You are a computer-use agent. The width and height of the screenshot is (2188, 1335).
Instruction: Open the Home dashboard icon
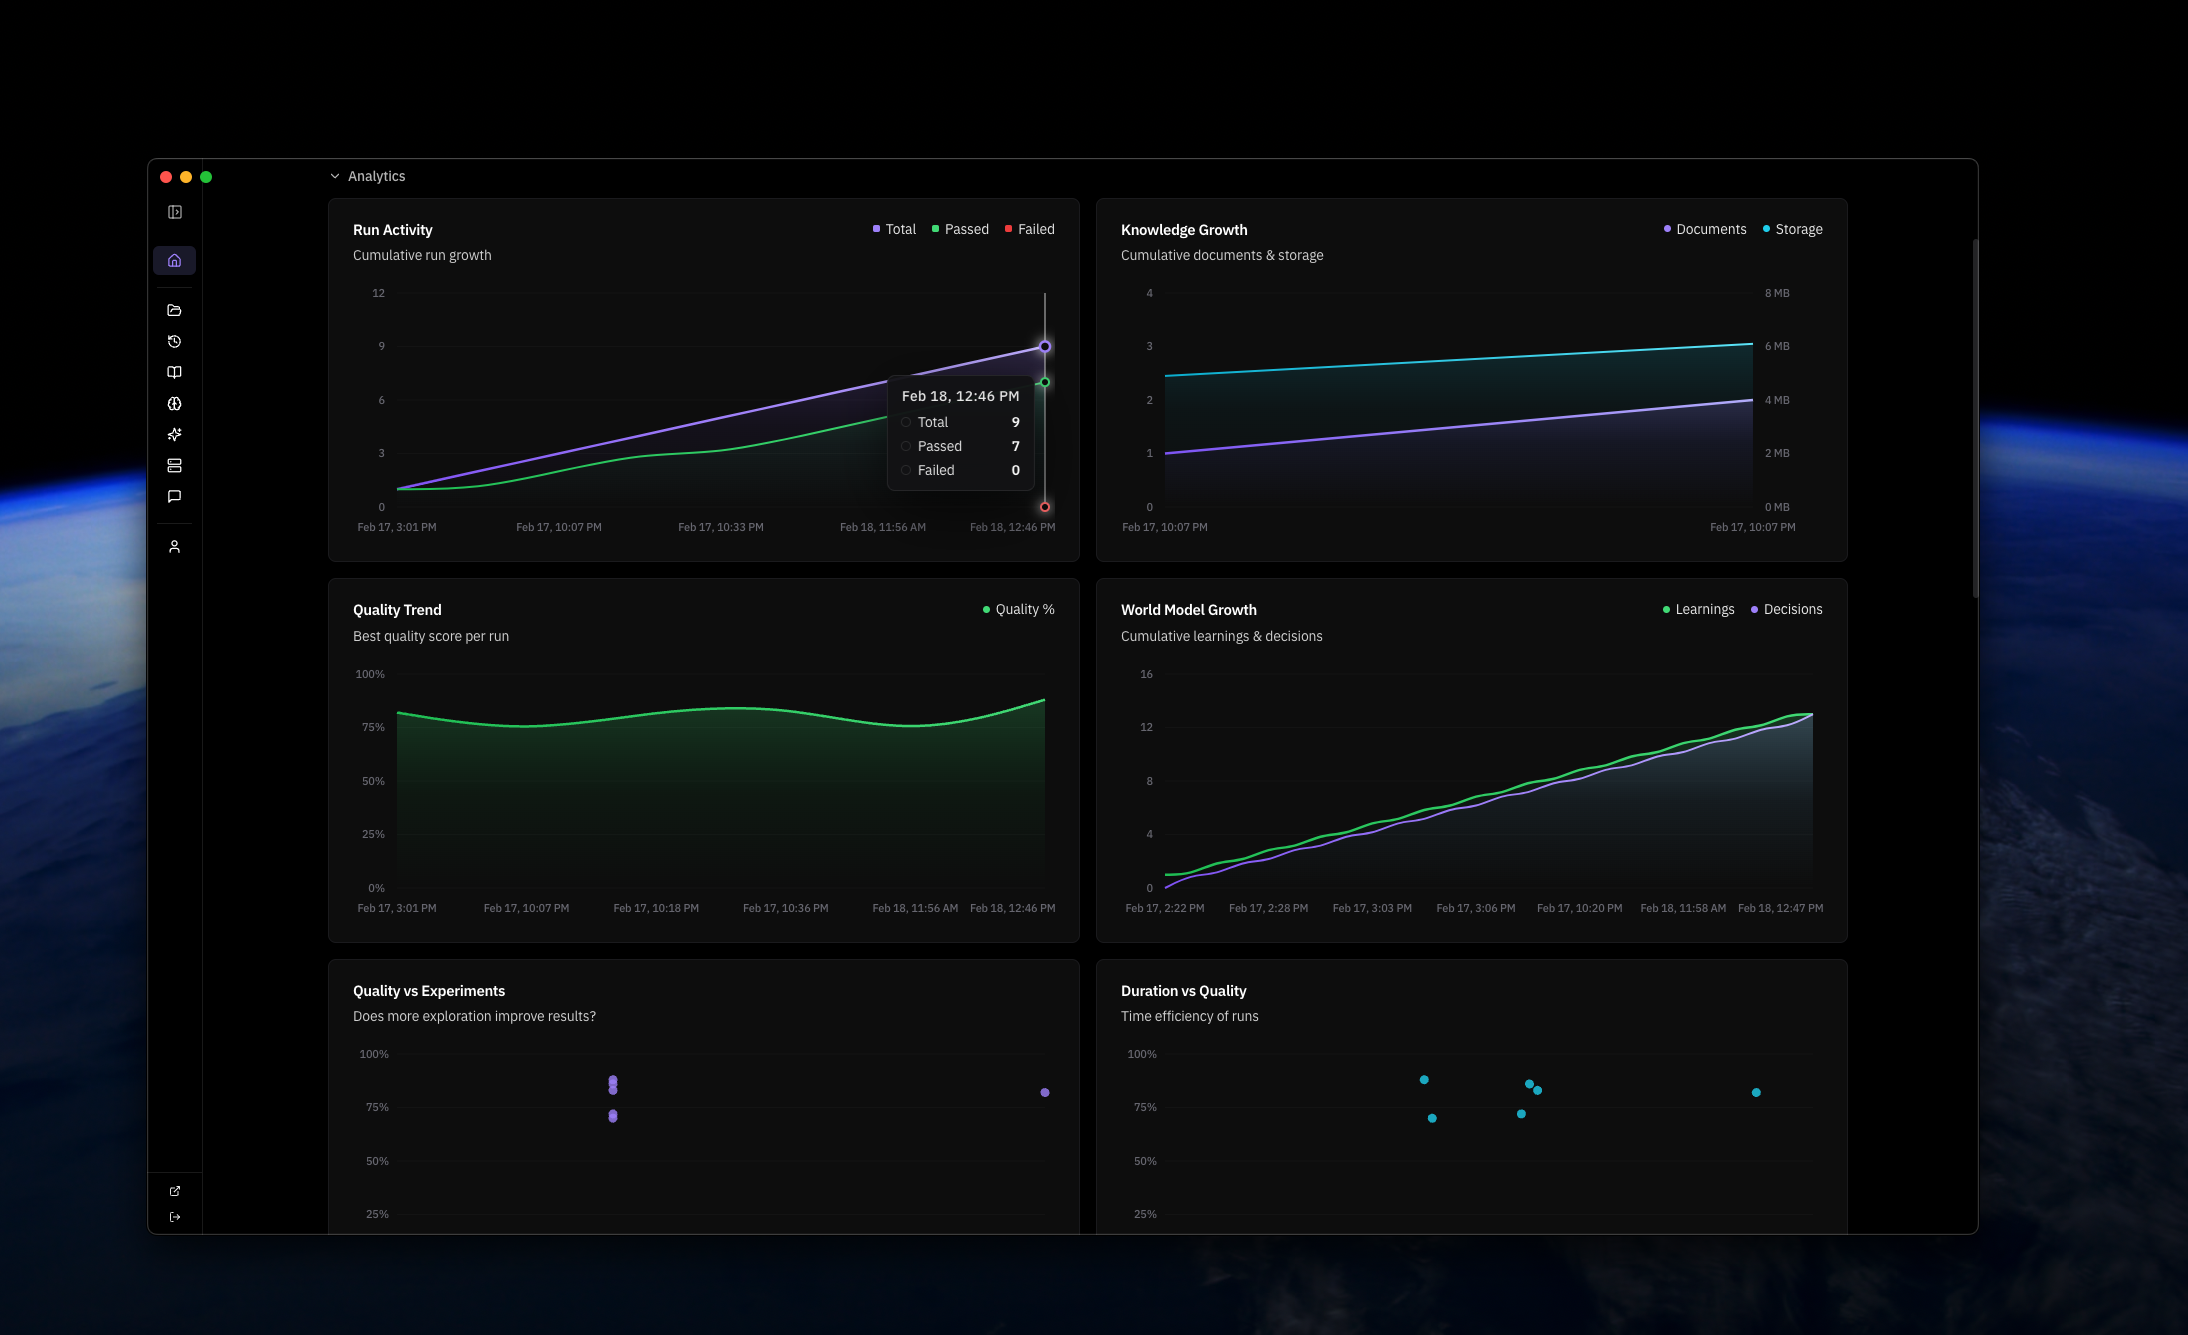pyautogui.click(x=175, y=261)
